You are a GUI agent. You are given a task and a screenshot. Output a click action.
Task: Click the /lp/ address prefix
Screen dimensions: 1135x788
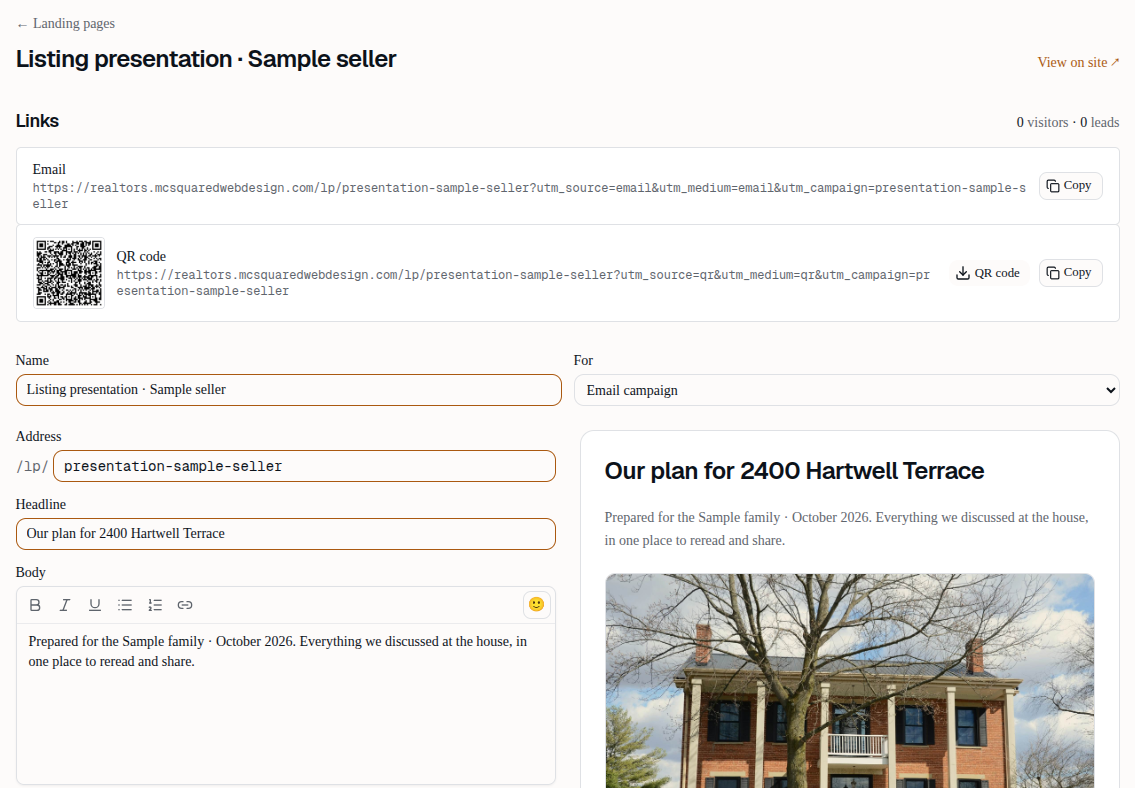pos(32,467)
